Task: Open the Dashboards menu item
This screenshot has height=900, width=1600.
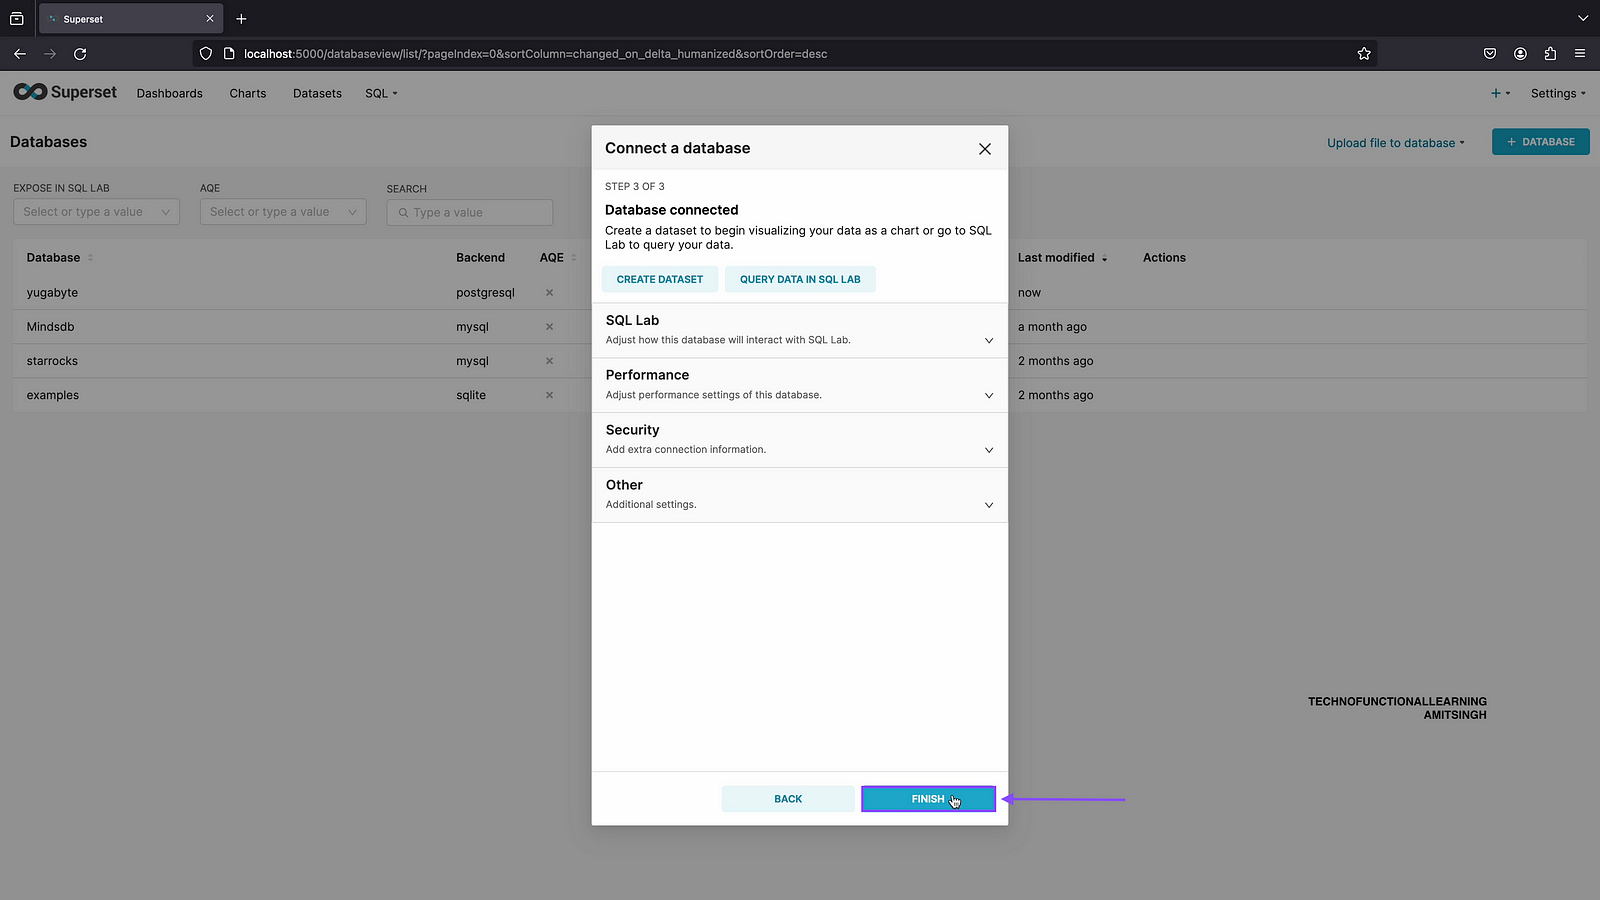Action: pos(169,93)
